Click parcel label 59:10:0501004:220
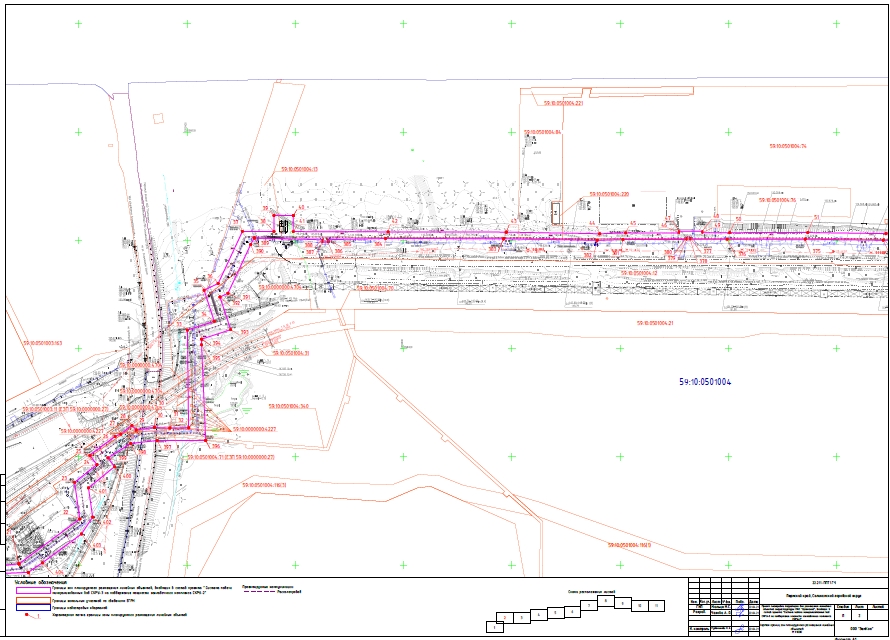The image size is (890, 640). pyautogui.click(x=609, y=194)
